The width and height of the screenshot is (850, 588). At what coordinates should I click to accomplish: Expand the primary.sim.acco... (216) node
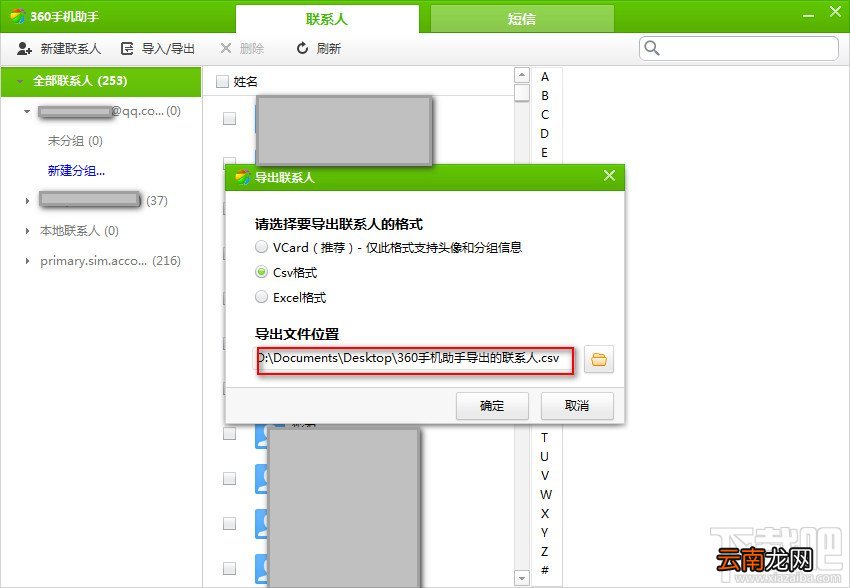click(27, 261)
